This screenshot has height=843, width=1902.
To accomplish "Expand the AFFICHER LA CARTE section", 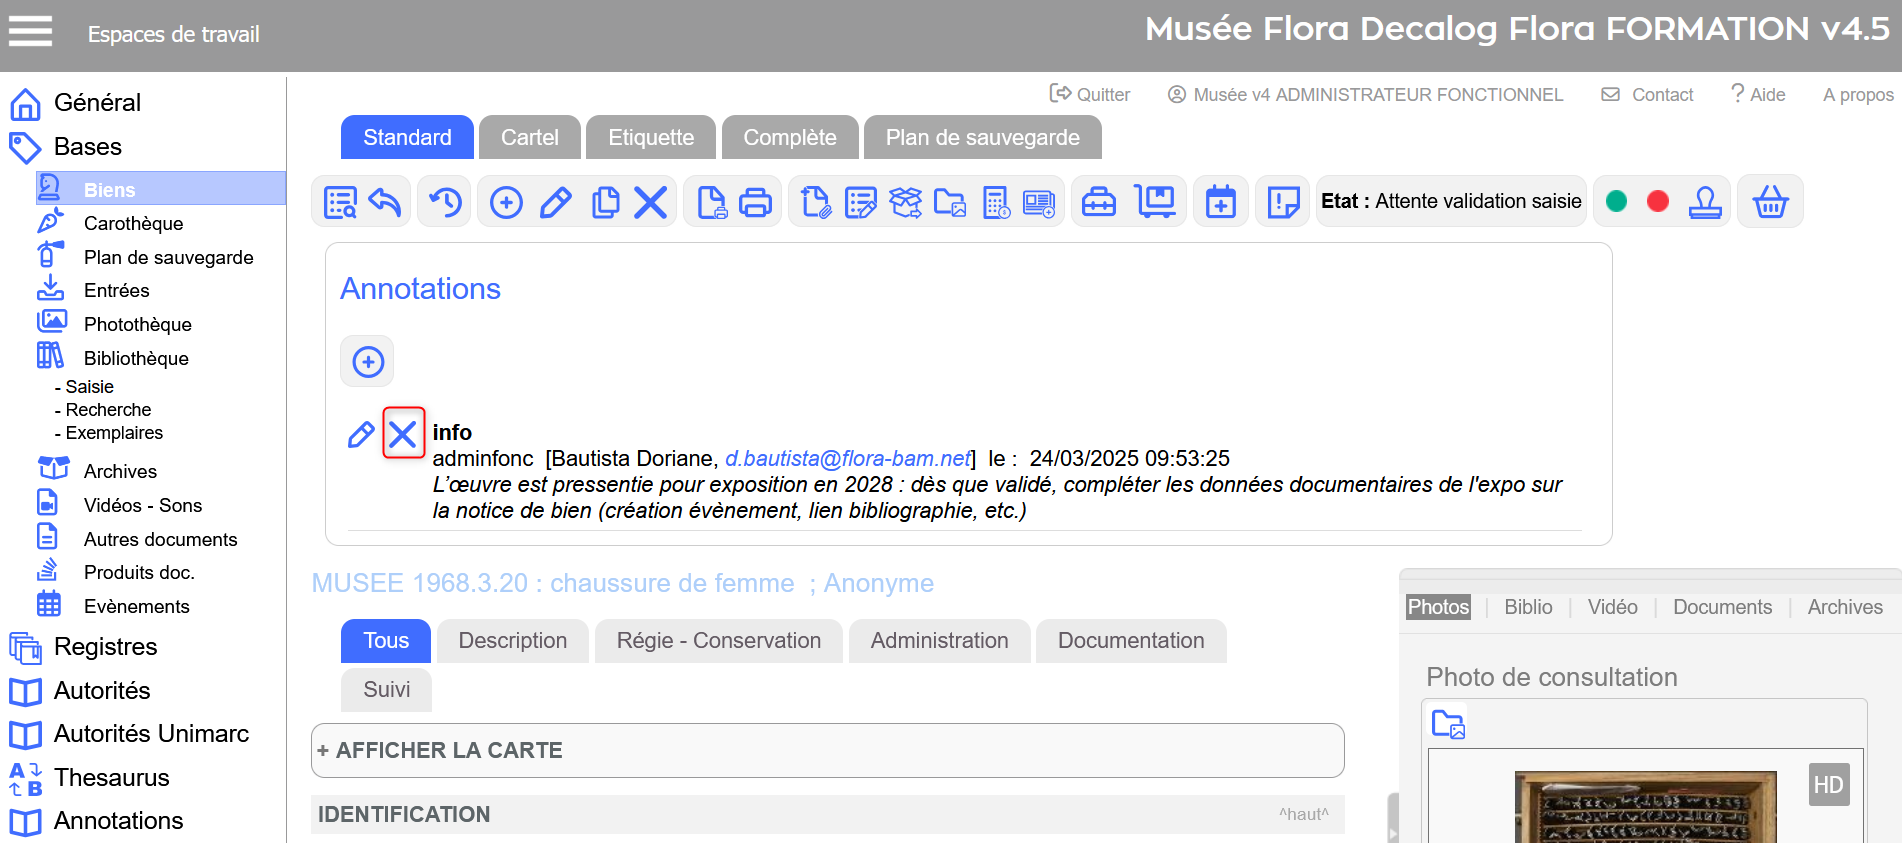I will coord(440,750).
